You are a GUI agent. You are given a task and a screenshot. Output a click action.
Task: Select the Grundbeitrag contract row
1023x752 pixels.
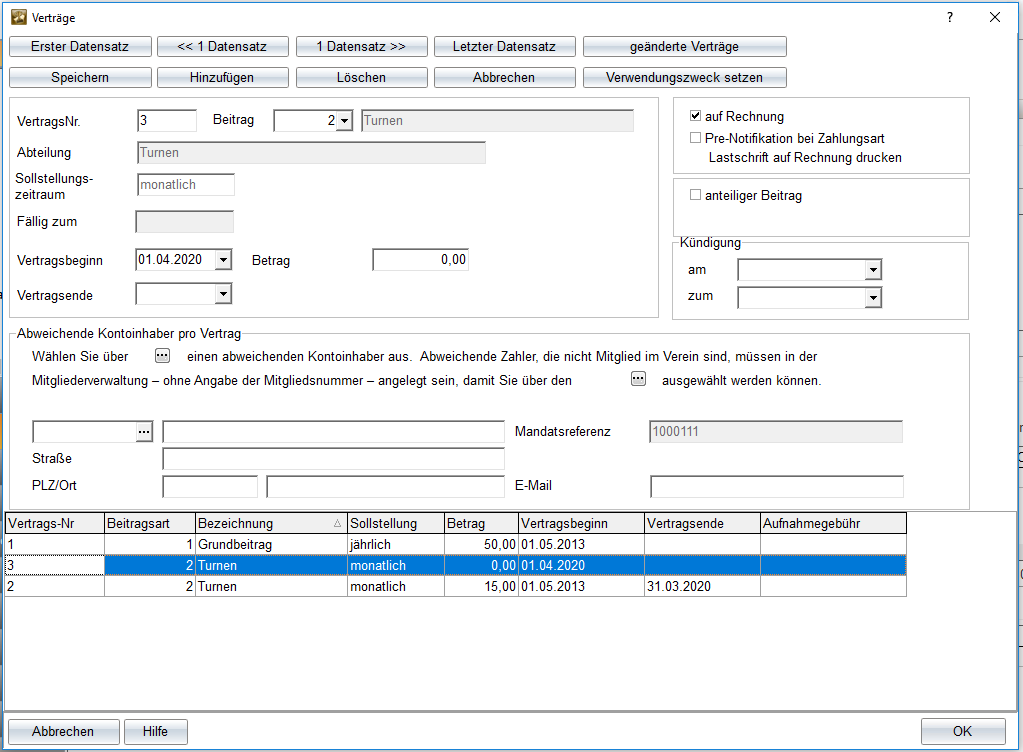pyautogui.click(x=235, y=545)
